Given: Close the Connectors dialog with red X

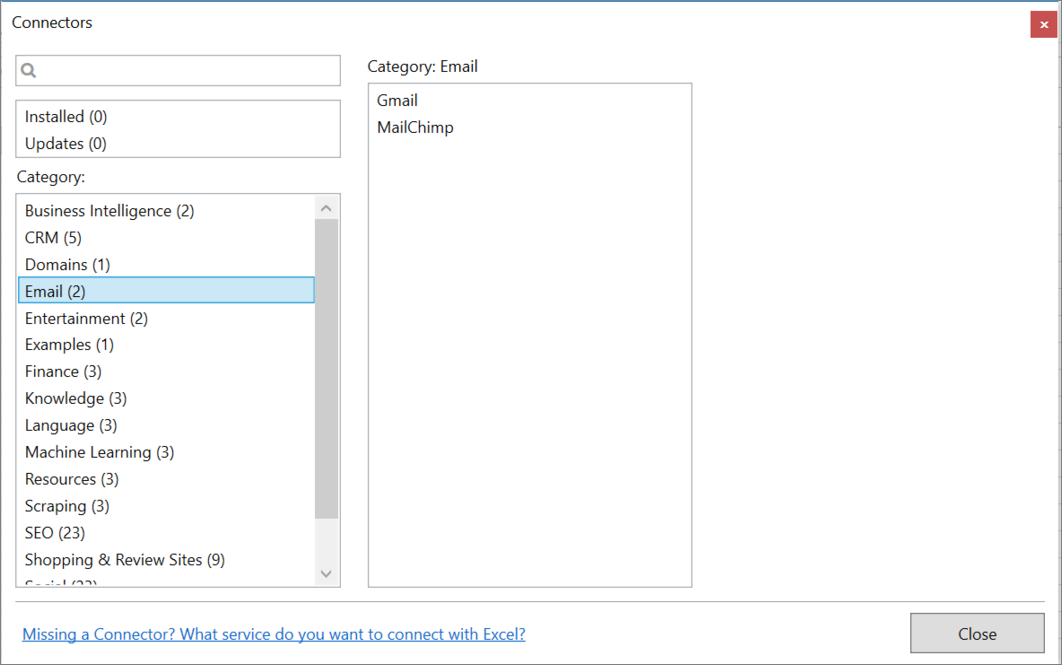Looking at the screenshot, I should click(x=1044, y=25).
